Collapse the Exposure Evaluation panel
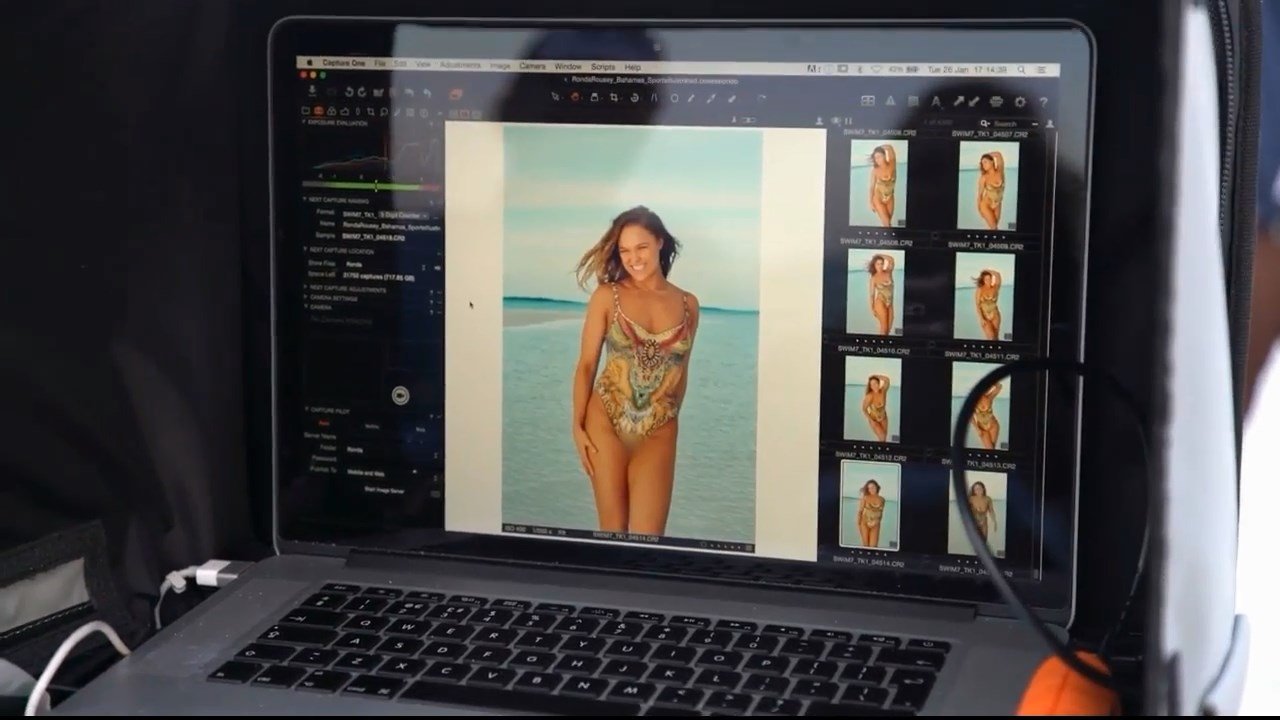 click(x=305, y=123)
